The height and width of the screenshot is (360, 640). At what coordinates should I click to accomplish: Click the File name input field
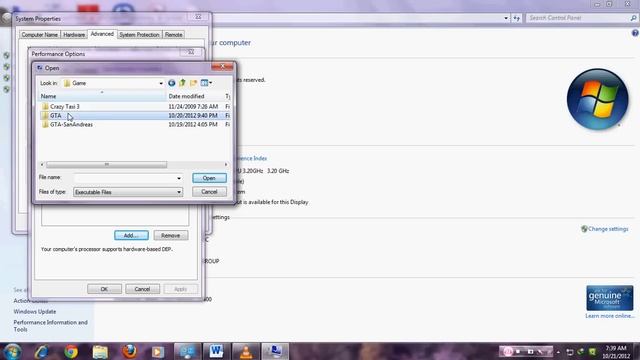click(x=125, y=178)
